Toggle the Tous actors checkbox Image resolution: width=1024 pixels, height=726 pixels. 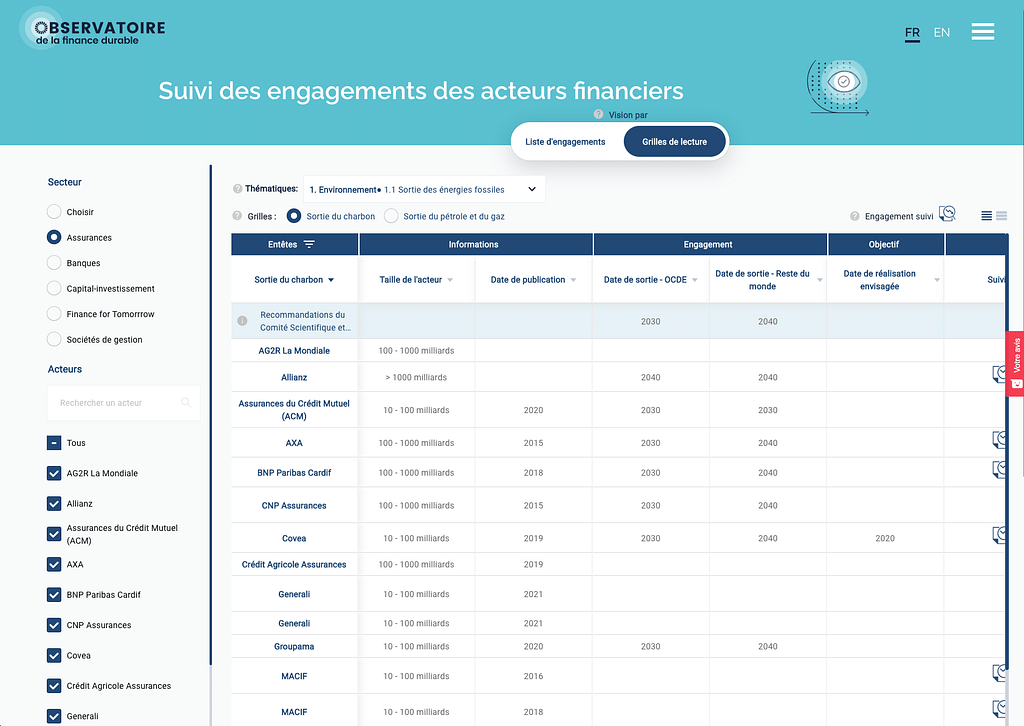[x=54, y=443]
